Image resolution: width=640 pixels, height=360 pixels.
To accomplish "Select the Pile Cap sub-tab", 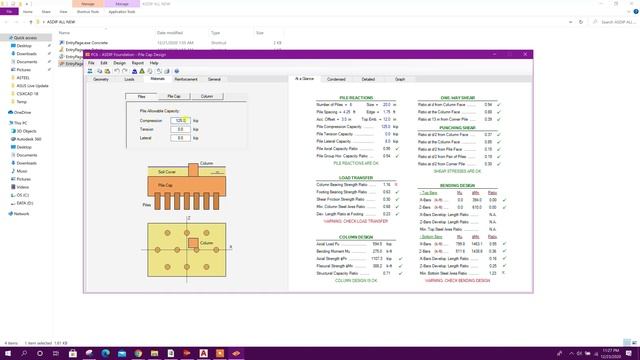I will click(x=174, y=96).
